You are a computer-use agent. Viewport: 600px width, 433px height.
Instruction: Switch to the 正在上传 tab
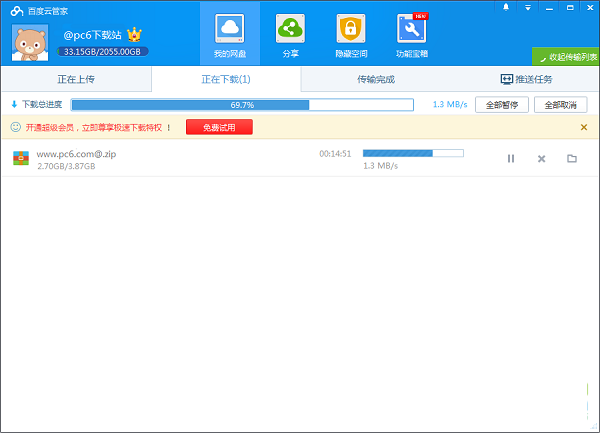tap(76, 79)
